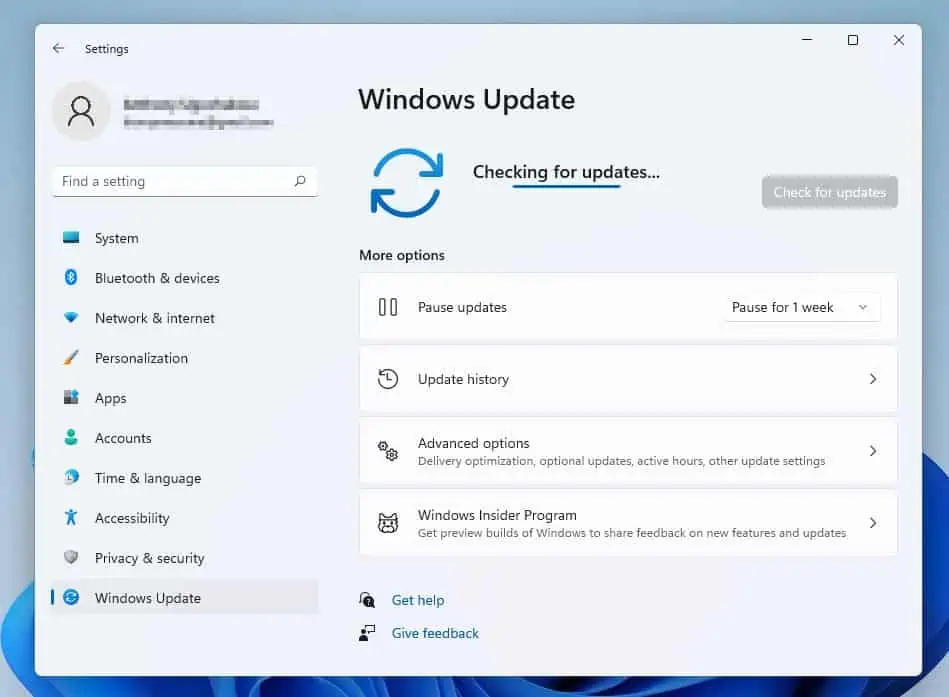
Task: Click the Update history clock icon
Action: (x=387, y=379)
